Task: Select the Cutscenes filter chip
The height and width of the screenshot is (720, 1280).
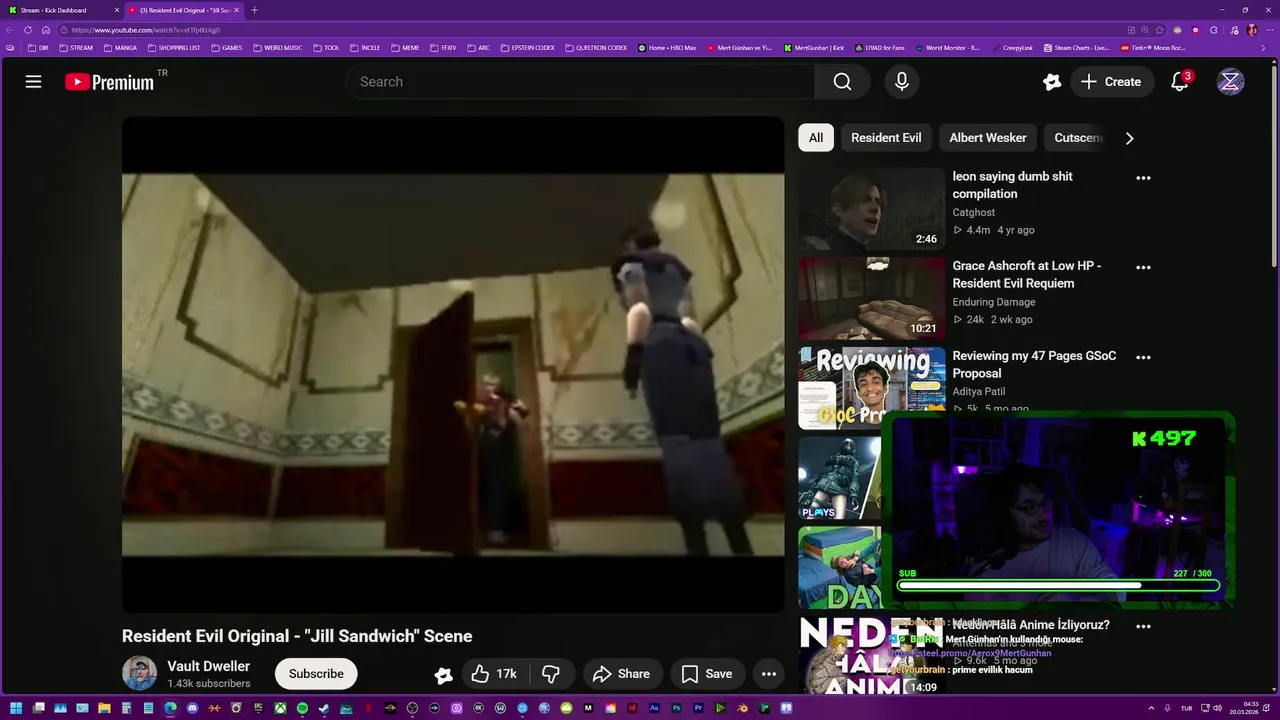Action: [1077, 138]
